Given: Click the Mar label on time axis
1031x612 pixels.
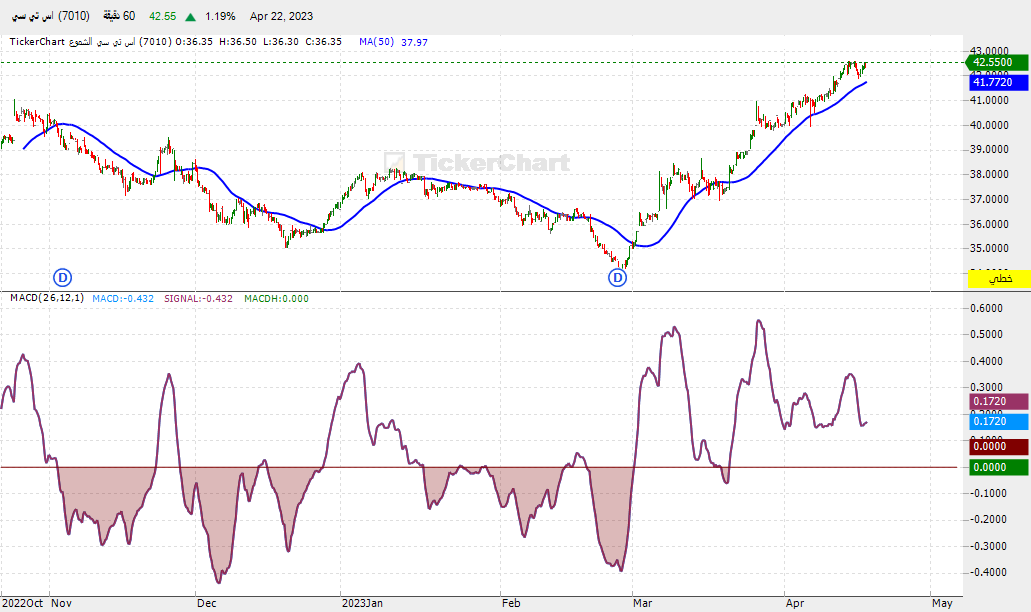Looking at the screenshot, I should [x=642, y=603].
